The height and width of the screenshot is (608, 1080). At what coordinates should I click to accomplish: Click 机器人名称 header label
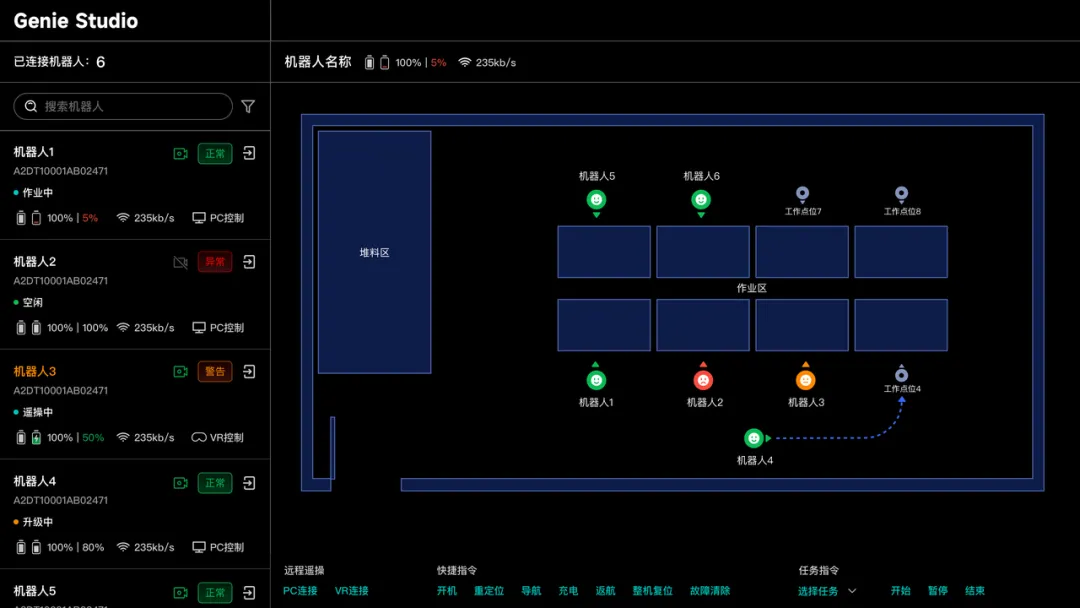point(318,62)
